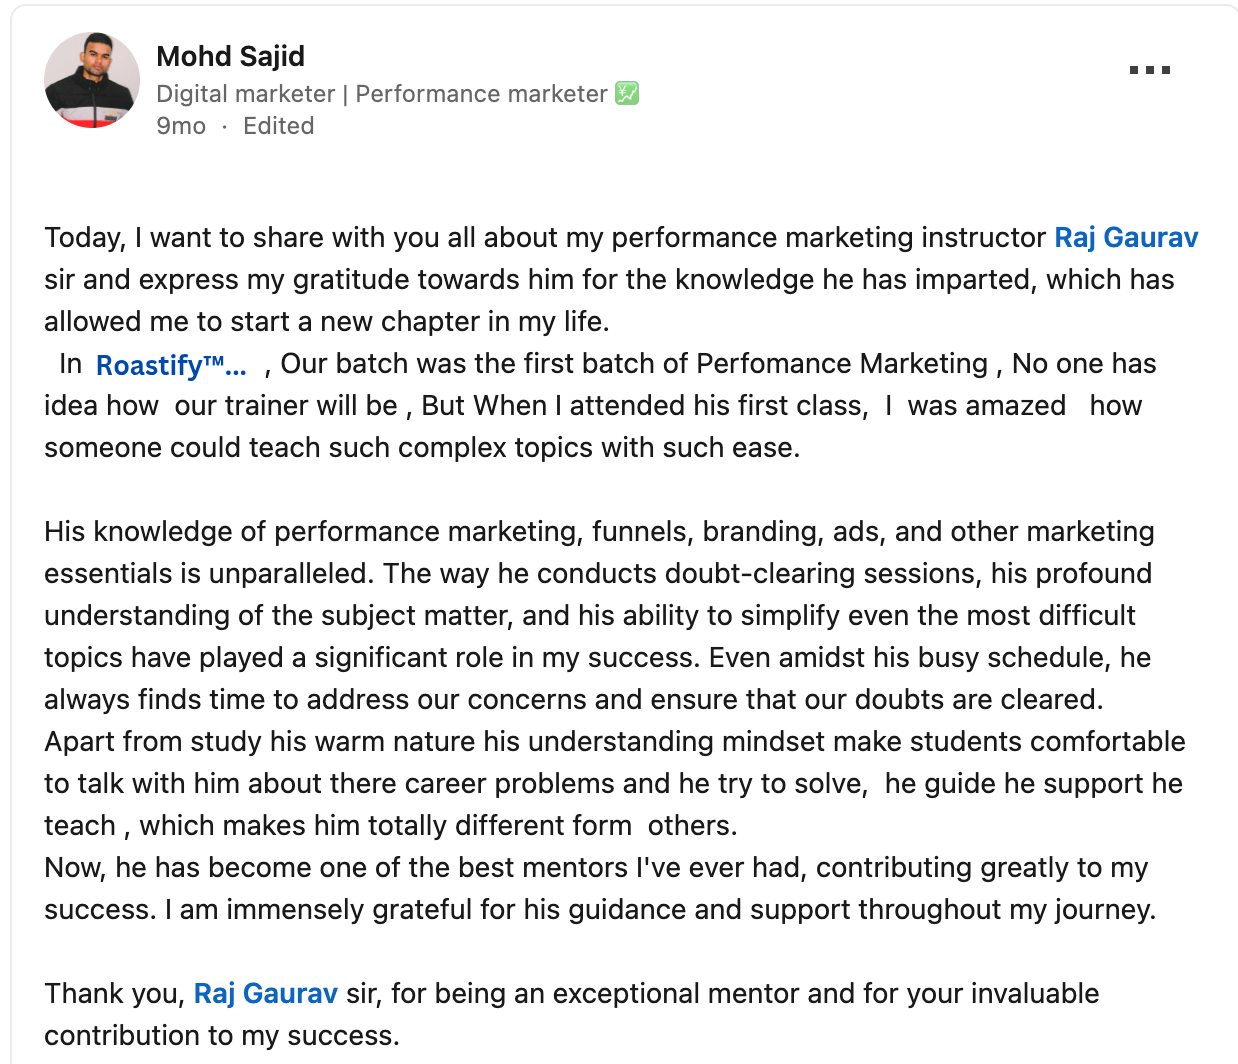
Task: Click the line 'Apart from study his warm nature'
Action: pos(614,742)
